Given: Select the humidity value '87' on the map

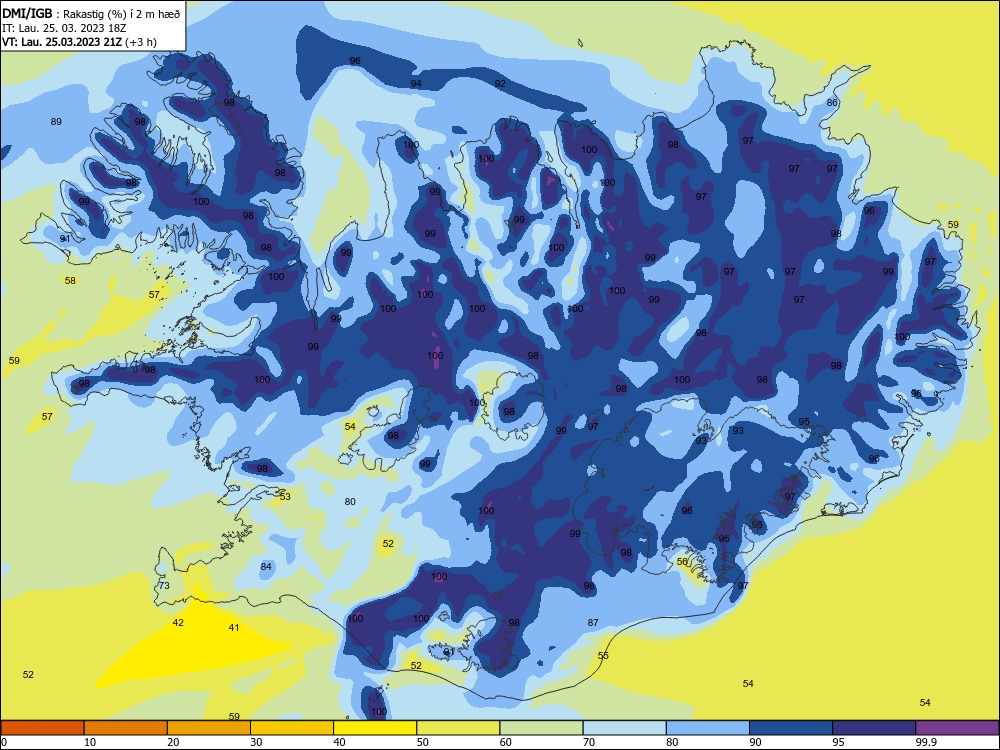Looking at the screenshot, I should [x=593, y=622].
